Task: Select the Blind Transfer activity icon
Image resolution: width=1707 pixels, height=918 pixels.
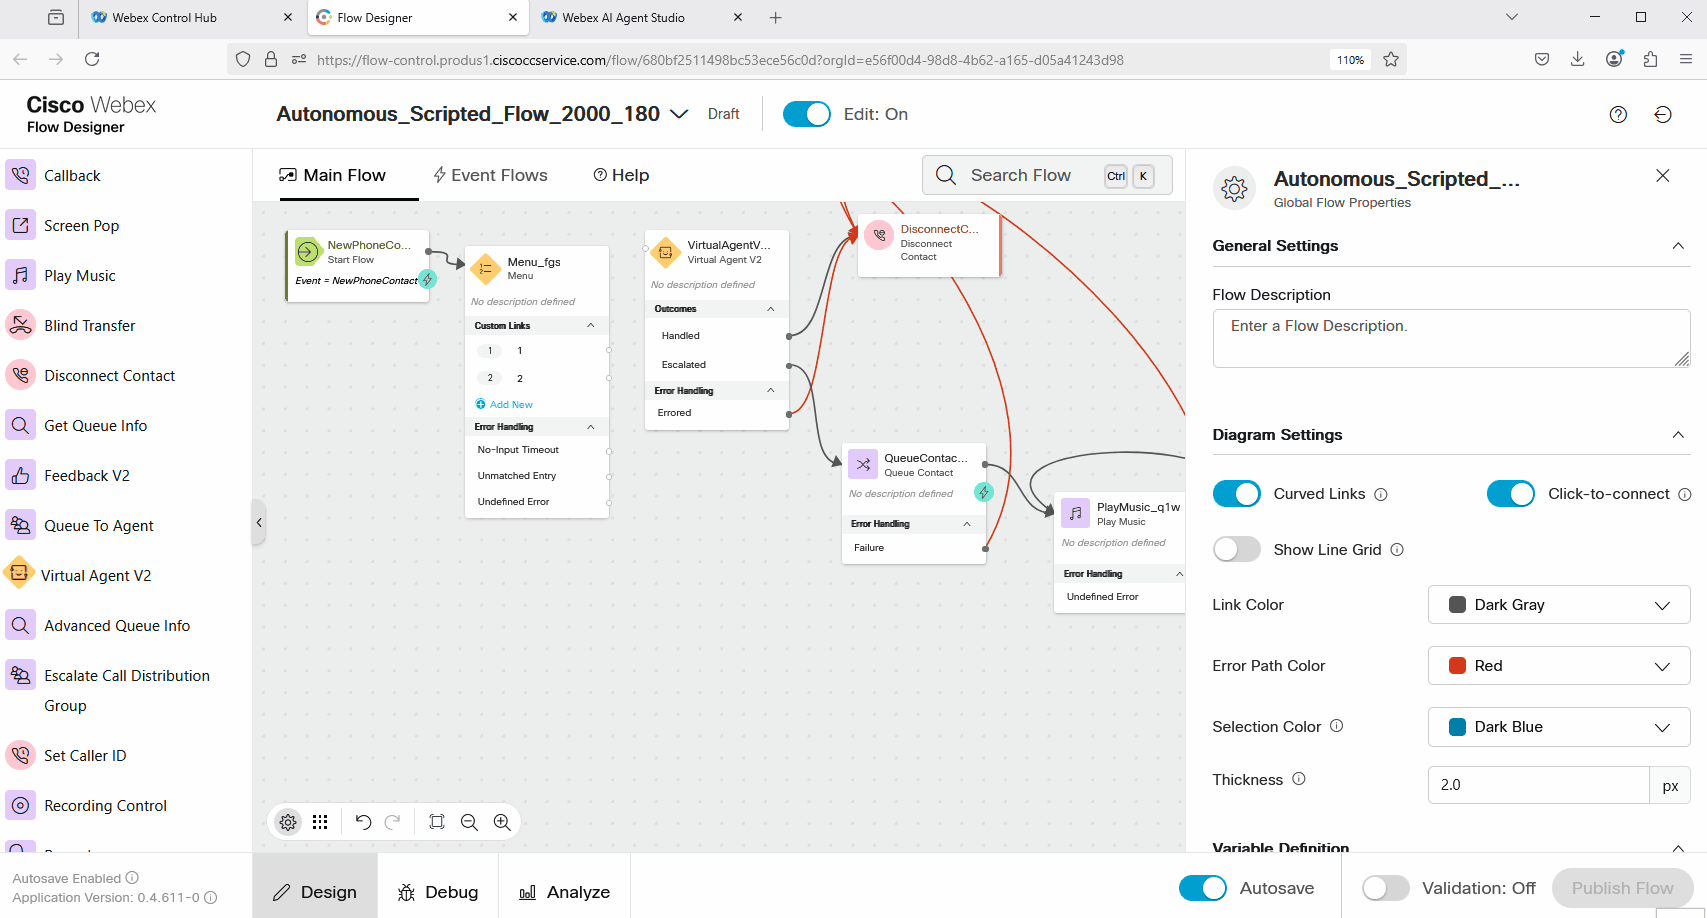Action: coord(20,325)
